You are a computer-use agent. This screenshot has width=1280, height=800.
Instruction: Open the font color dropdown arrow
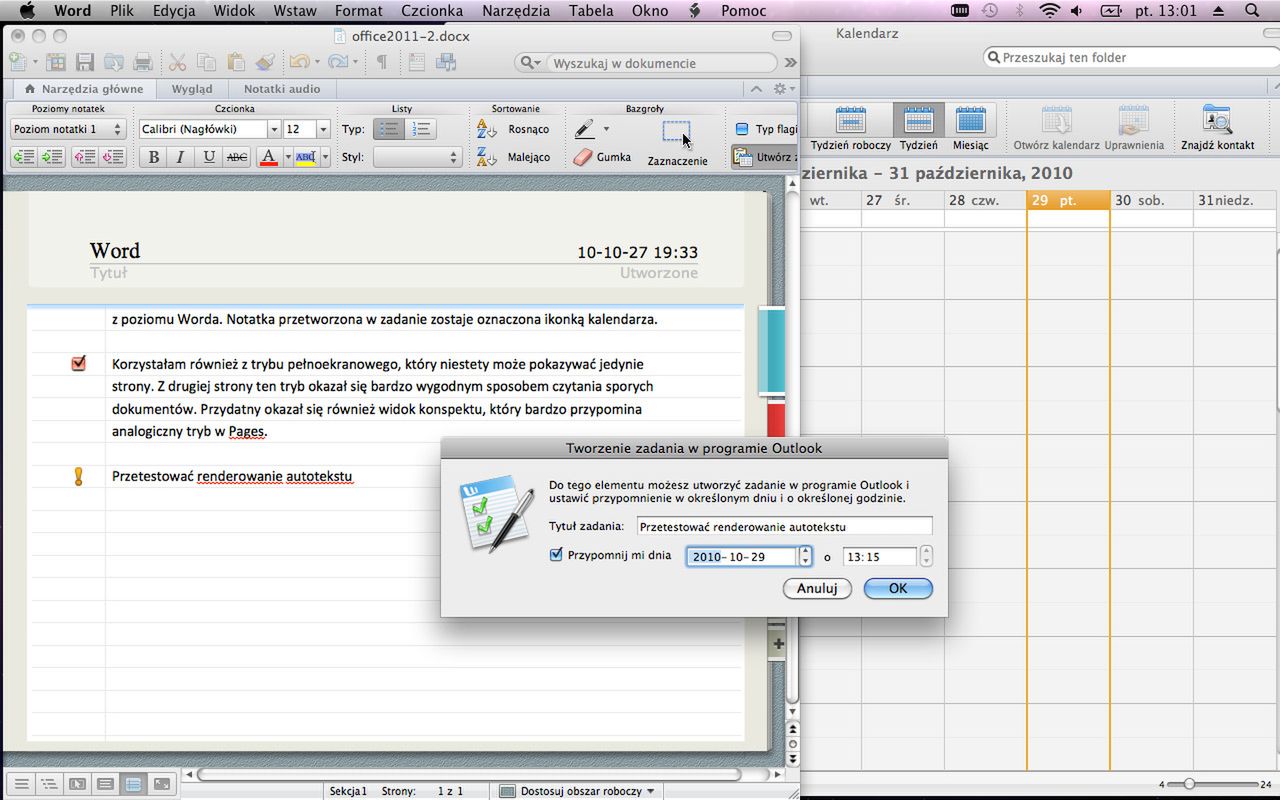[288, 157]
